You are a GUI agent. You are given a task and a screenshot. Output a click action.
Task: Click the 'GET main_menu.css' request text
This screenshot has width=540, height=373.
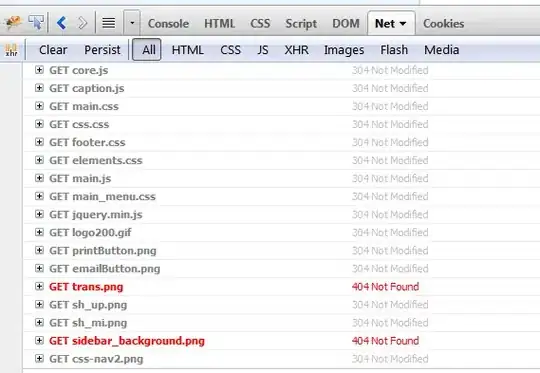pos(102,197)
